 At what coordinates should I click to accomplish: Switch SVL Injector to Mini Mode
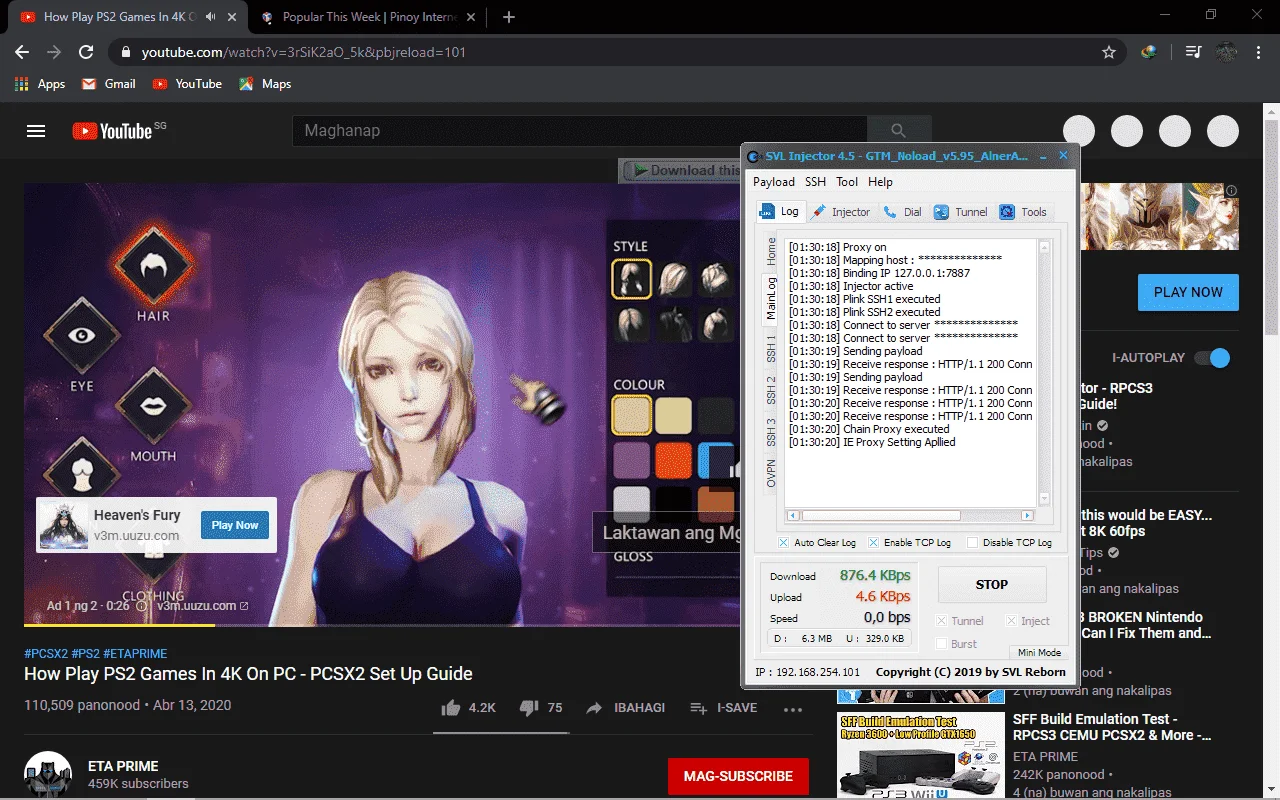tap(1039, 653)
